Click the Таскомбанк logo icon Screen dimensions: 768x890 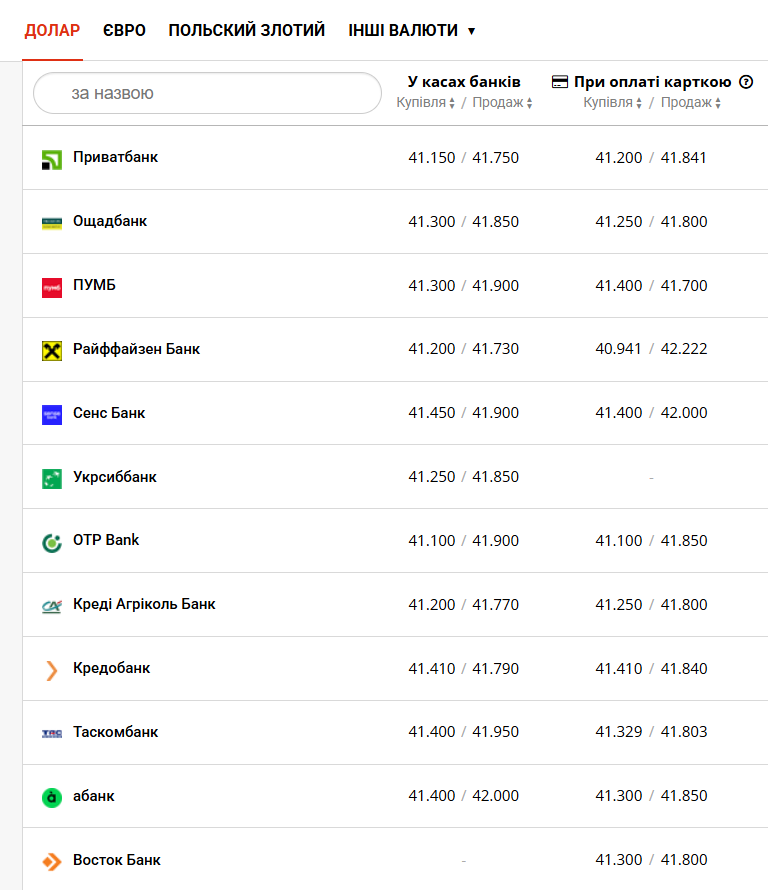52,734
